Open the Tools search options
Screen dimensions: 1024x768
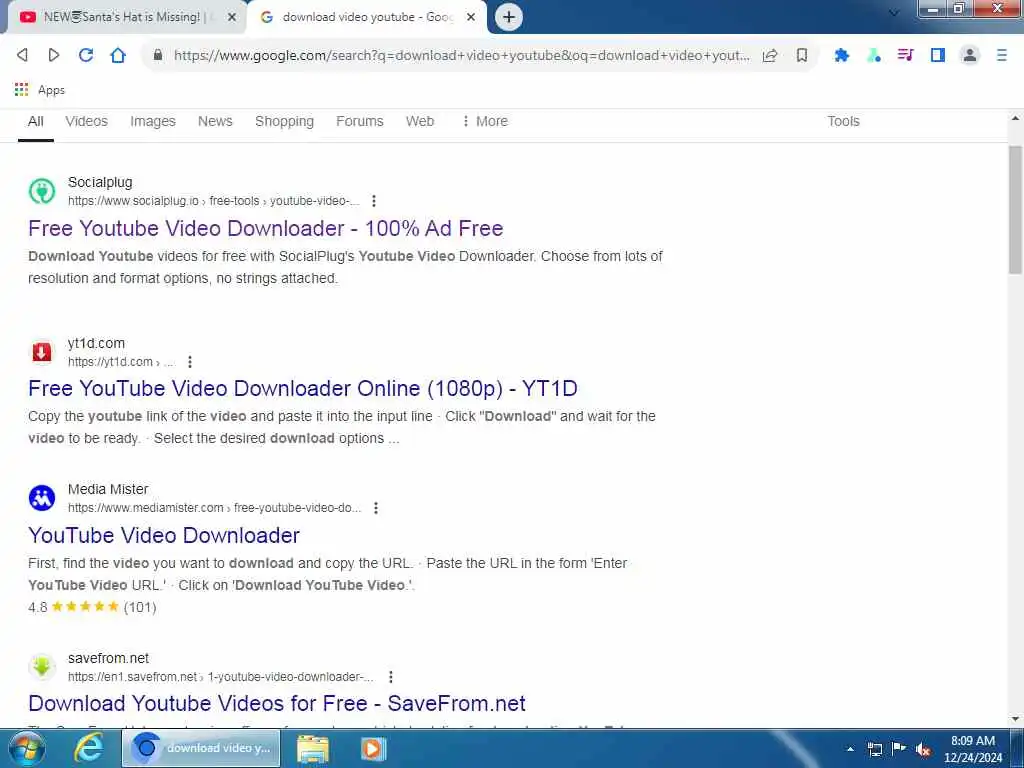[x=843, y=121]
